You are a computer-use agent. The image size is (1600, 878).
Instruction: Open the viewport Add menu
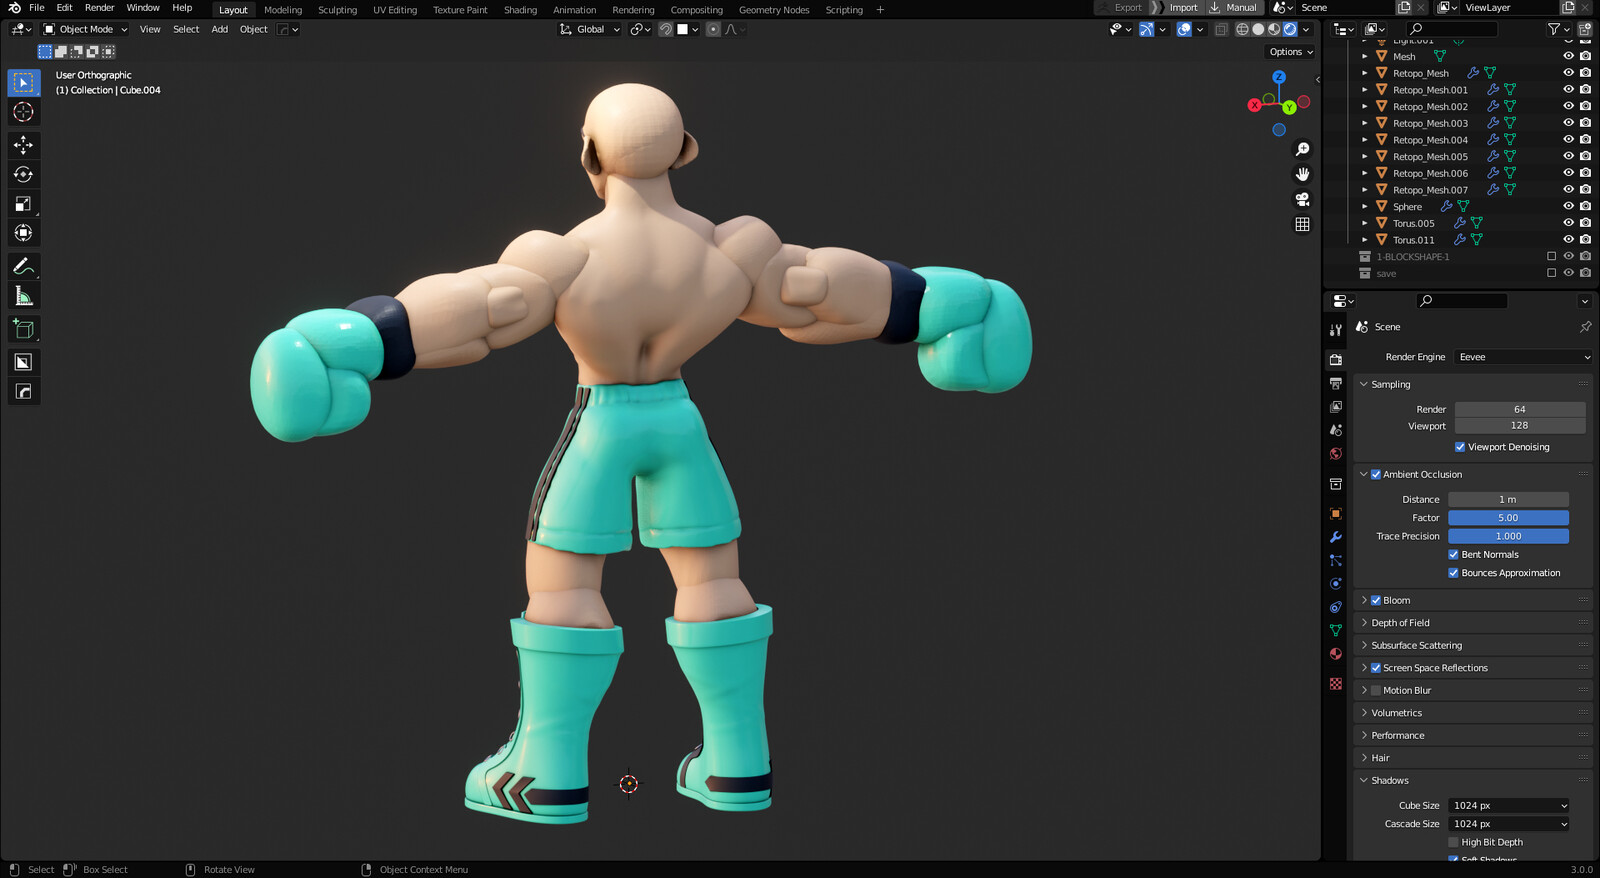[x=220, y=29]
